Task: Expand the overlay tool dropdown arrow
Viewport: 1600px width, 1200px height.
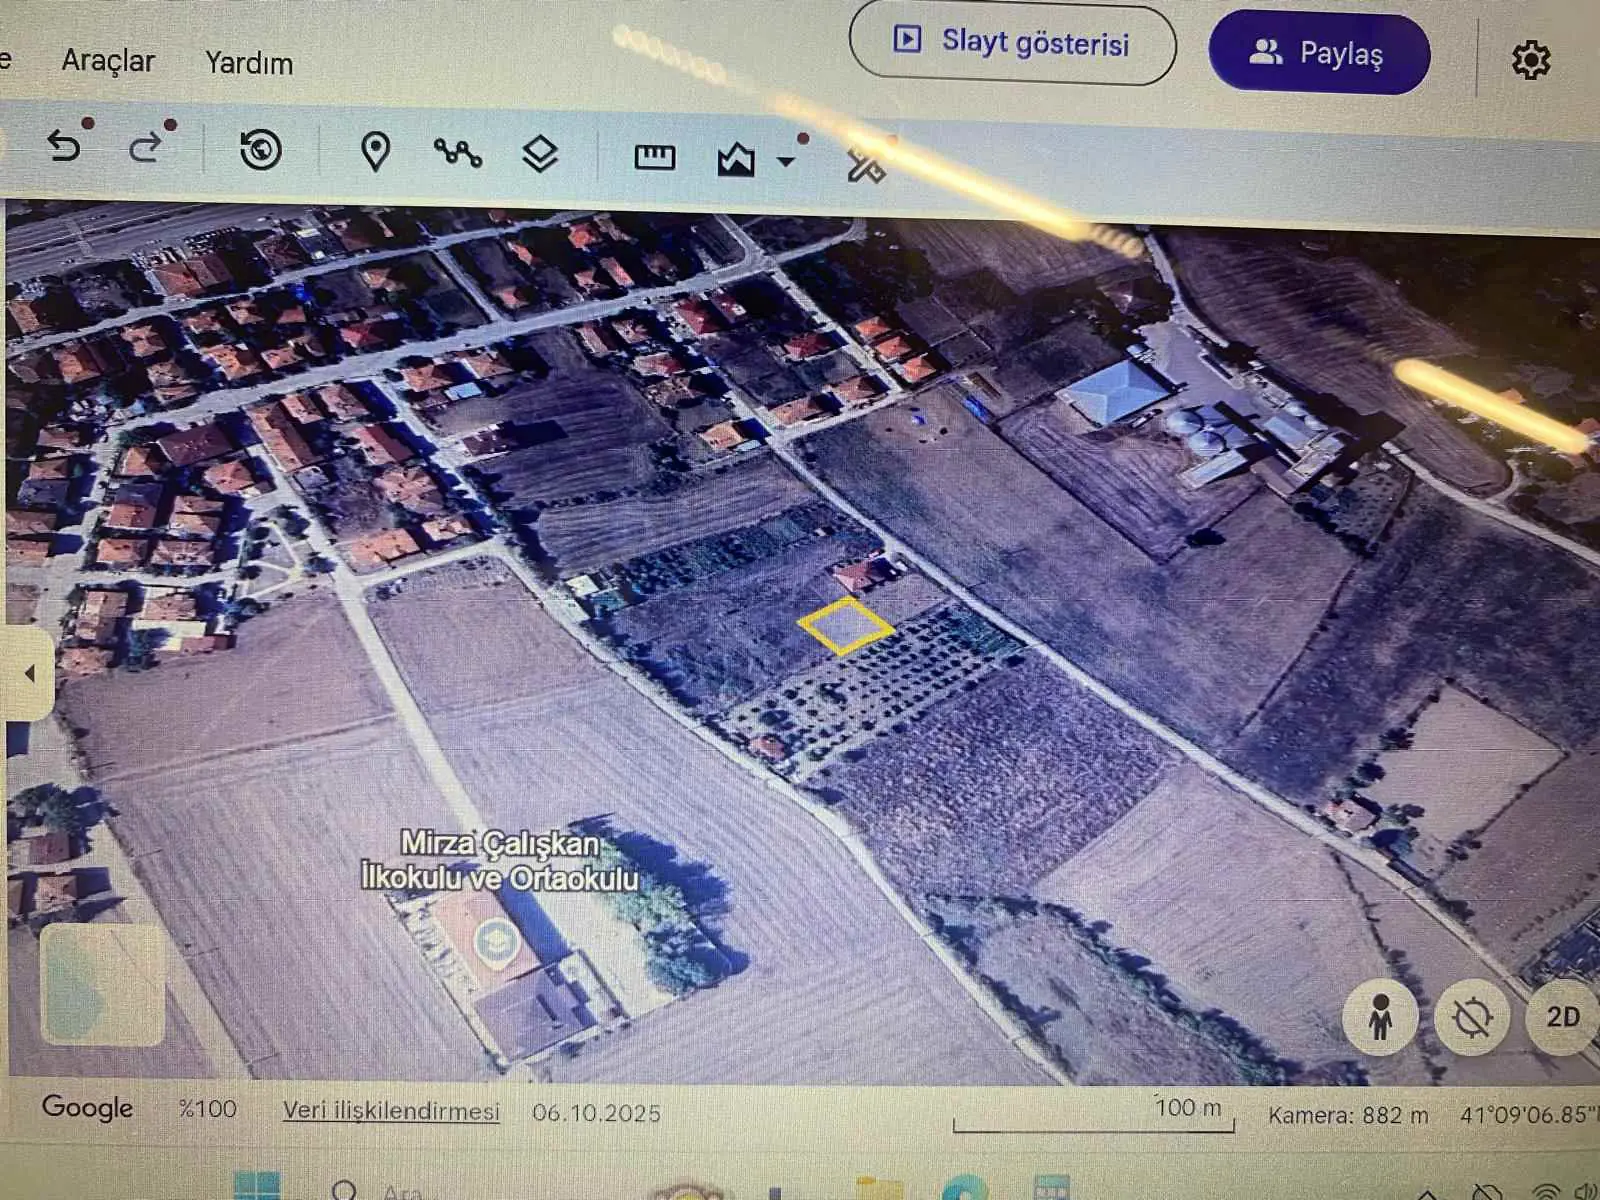Action: (786, 162)
